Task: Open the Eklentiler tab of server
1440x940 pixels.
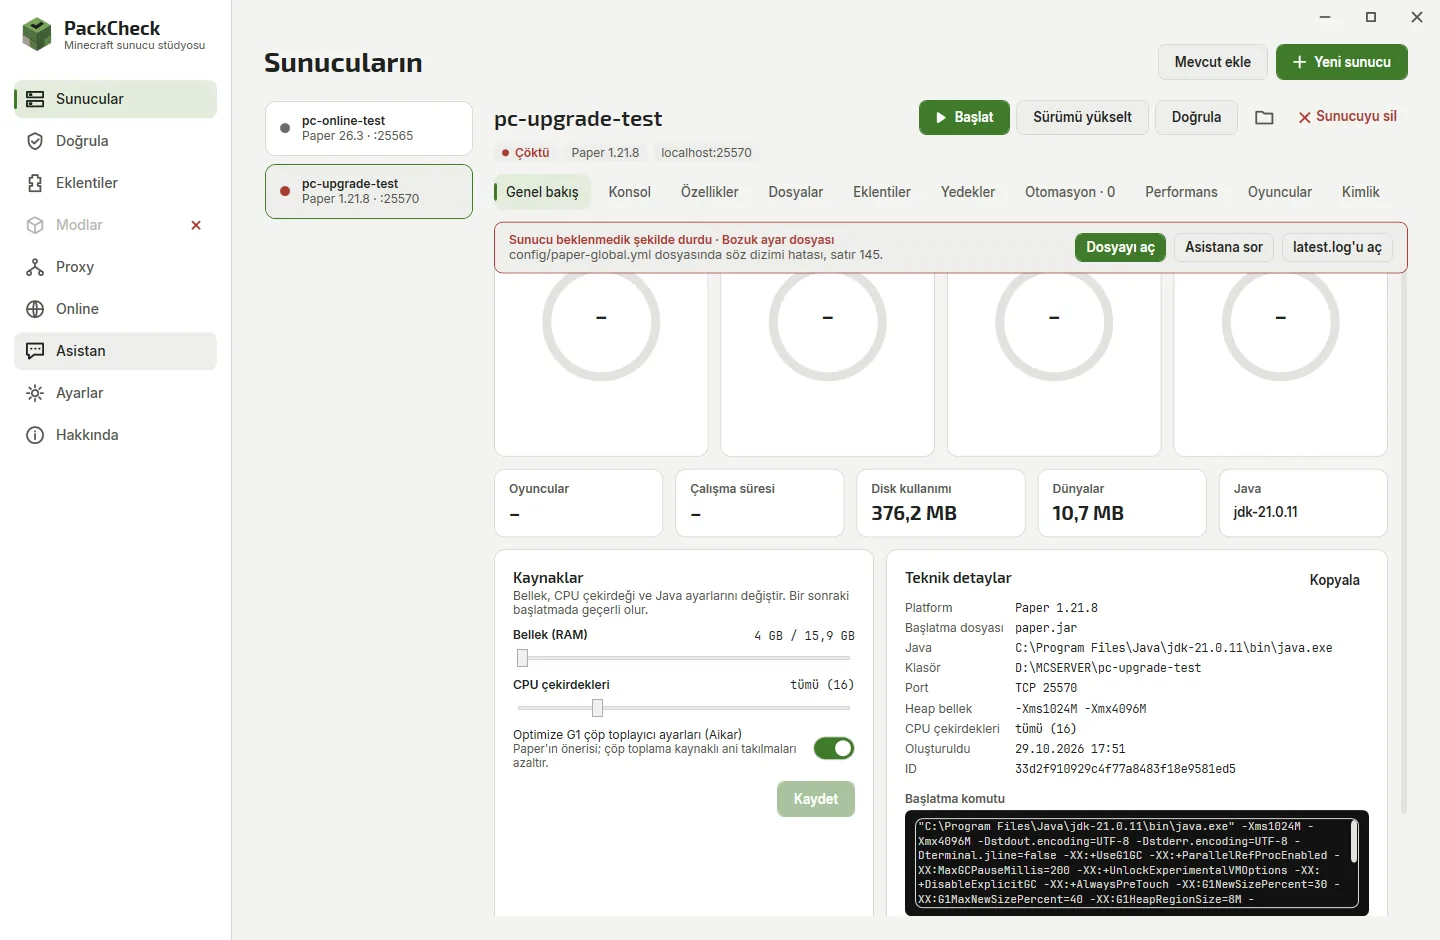Action: (881, 192)
